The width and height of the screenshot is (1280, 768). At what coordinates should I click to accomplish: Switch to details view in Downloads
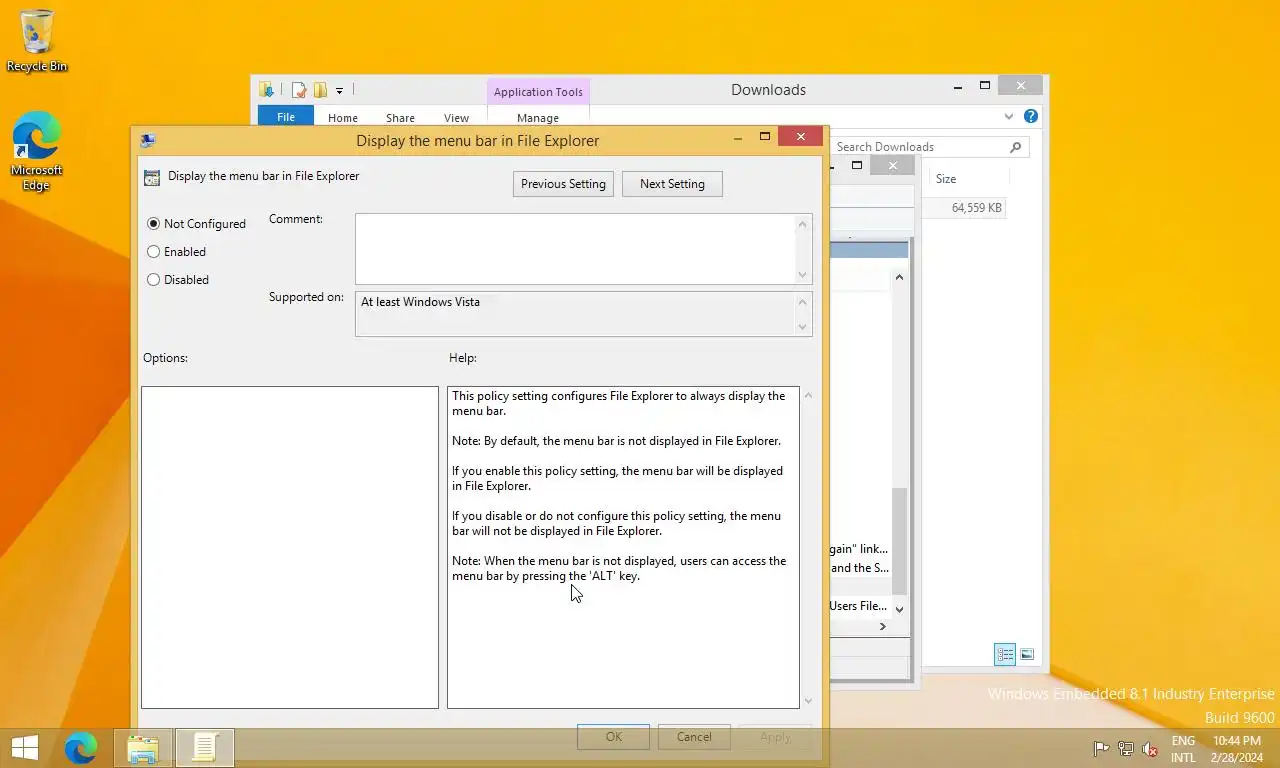[x=1005, y=655]
